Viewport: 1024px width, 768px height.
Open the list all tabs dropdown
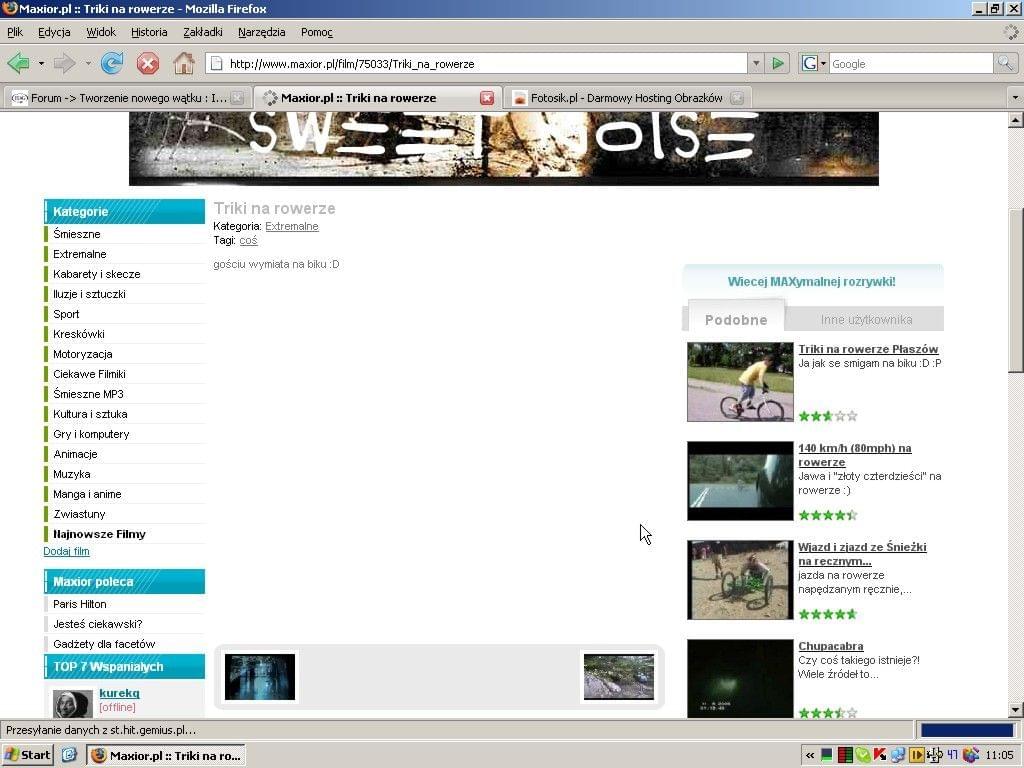[1015, 98]
